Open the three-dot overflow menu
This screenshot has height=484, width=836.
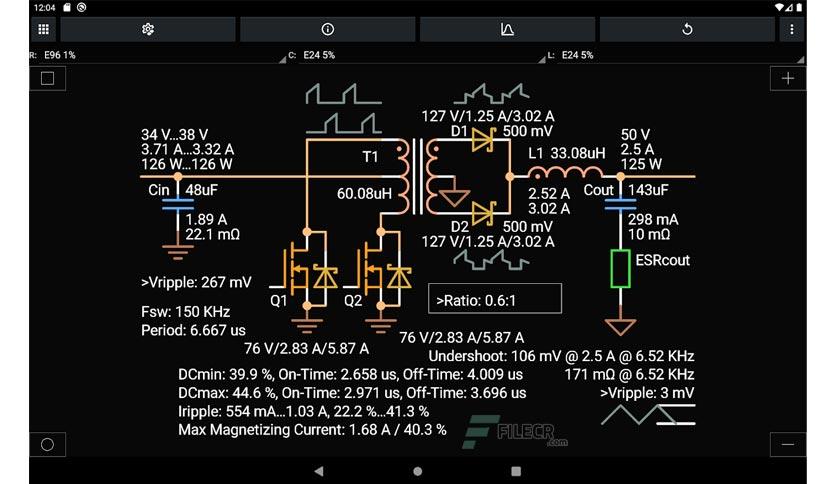(x=792, y=29)
